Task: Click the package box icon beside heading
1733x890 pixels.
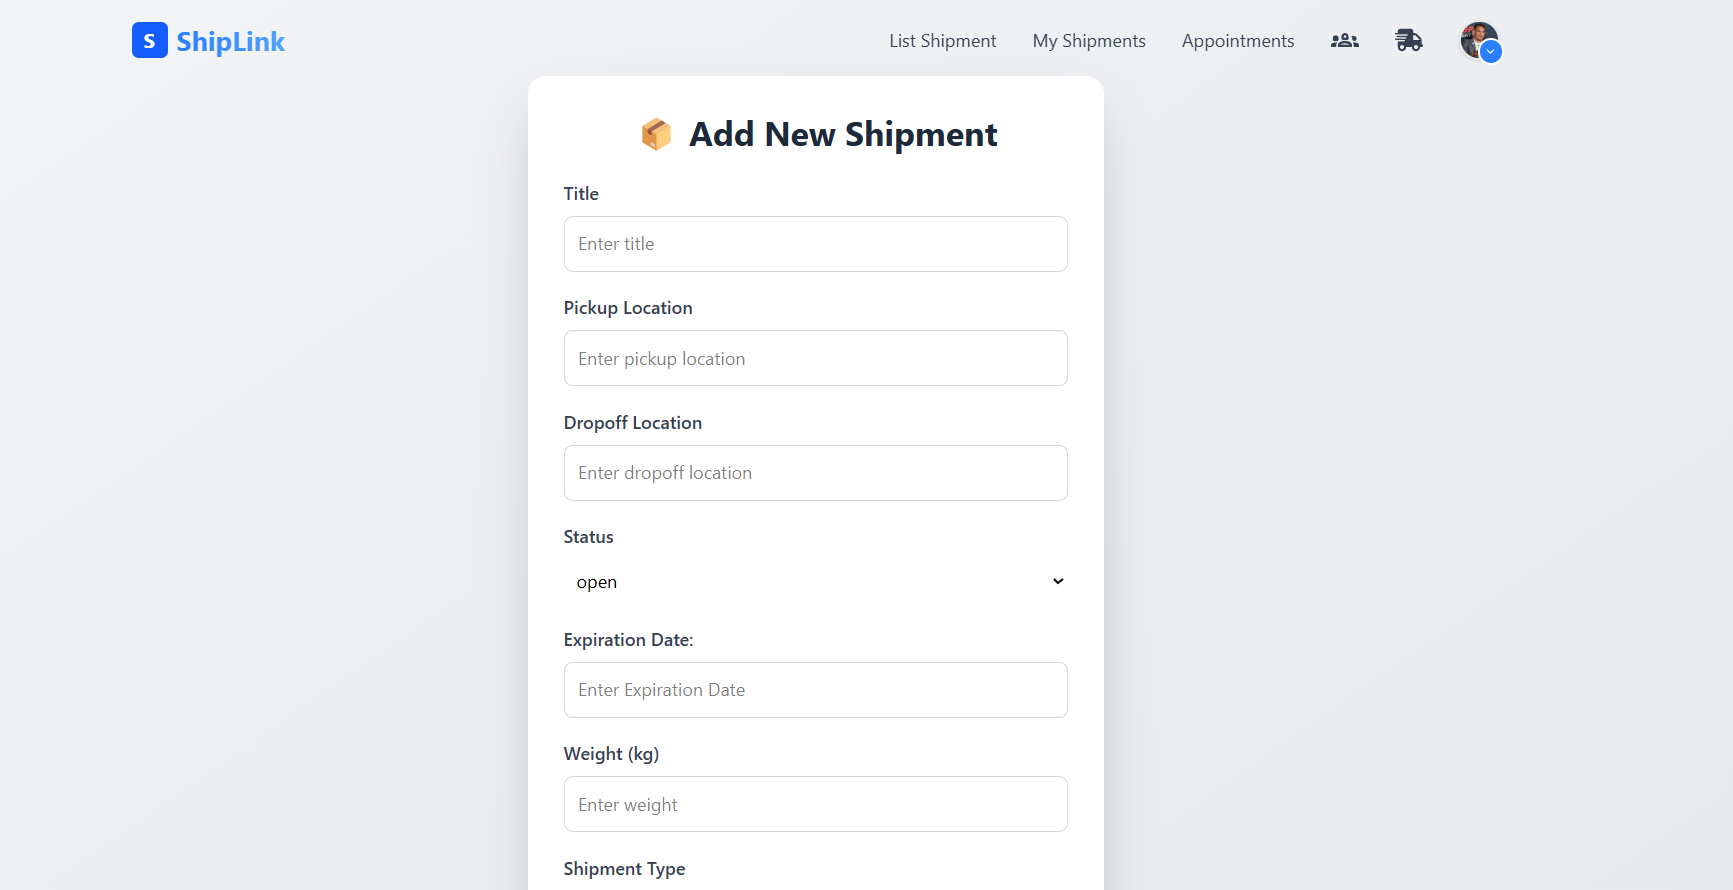Action: tap(656, 134)
